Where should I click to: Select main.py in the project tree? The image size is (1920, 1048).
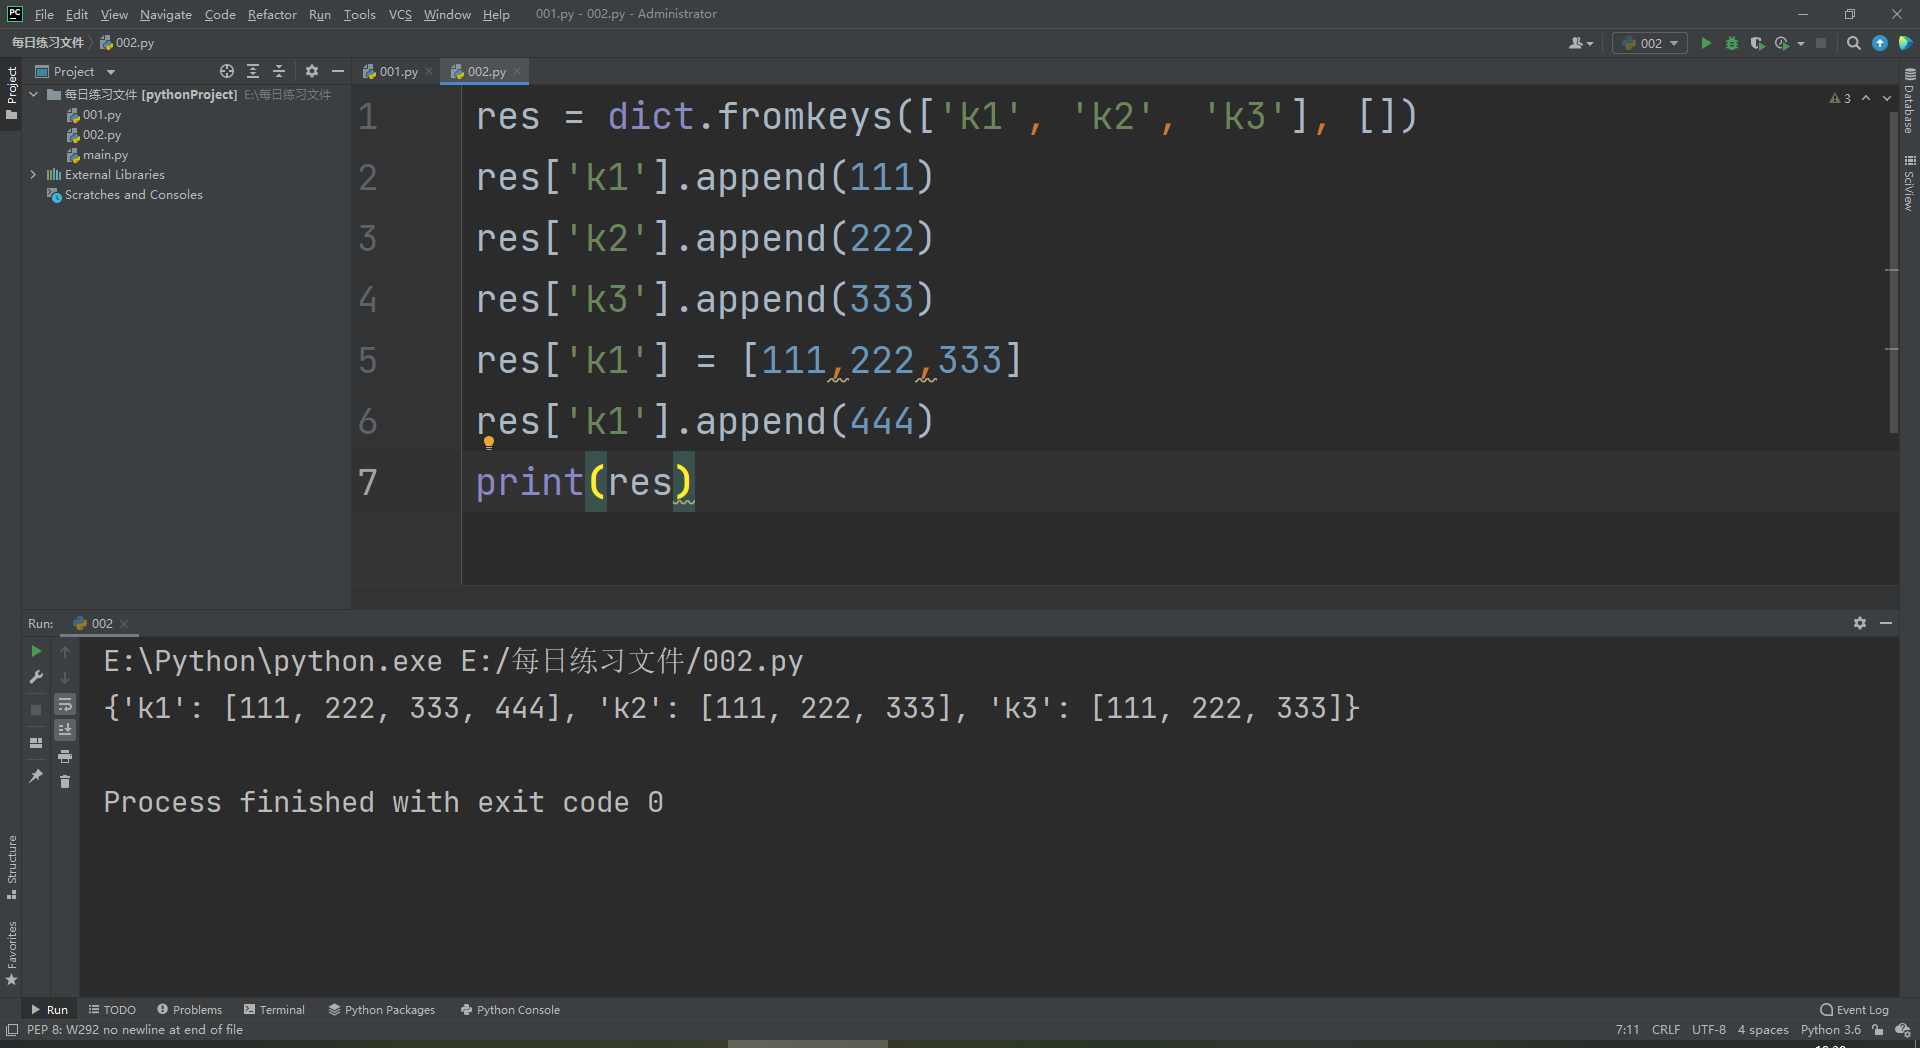(105, 155)
